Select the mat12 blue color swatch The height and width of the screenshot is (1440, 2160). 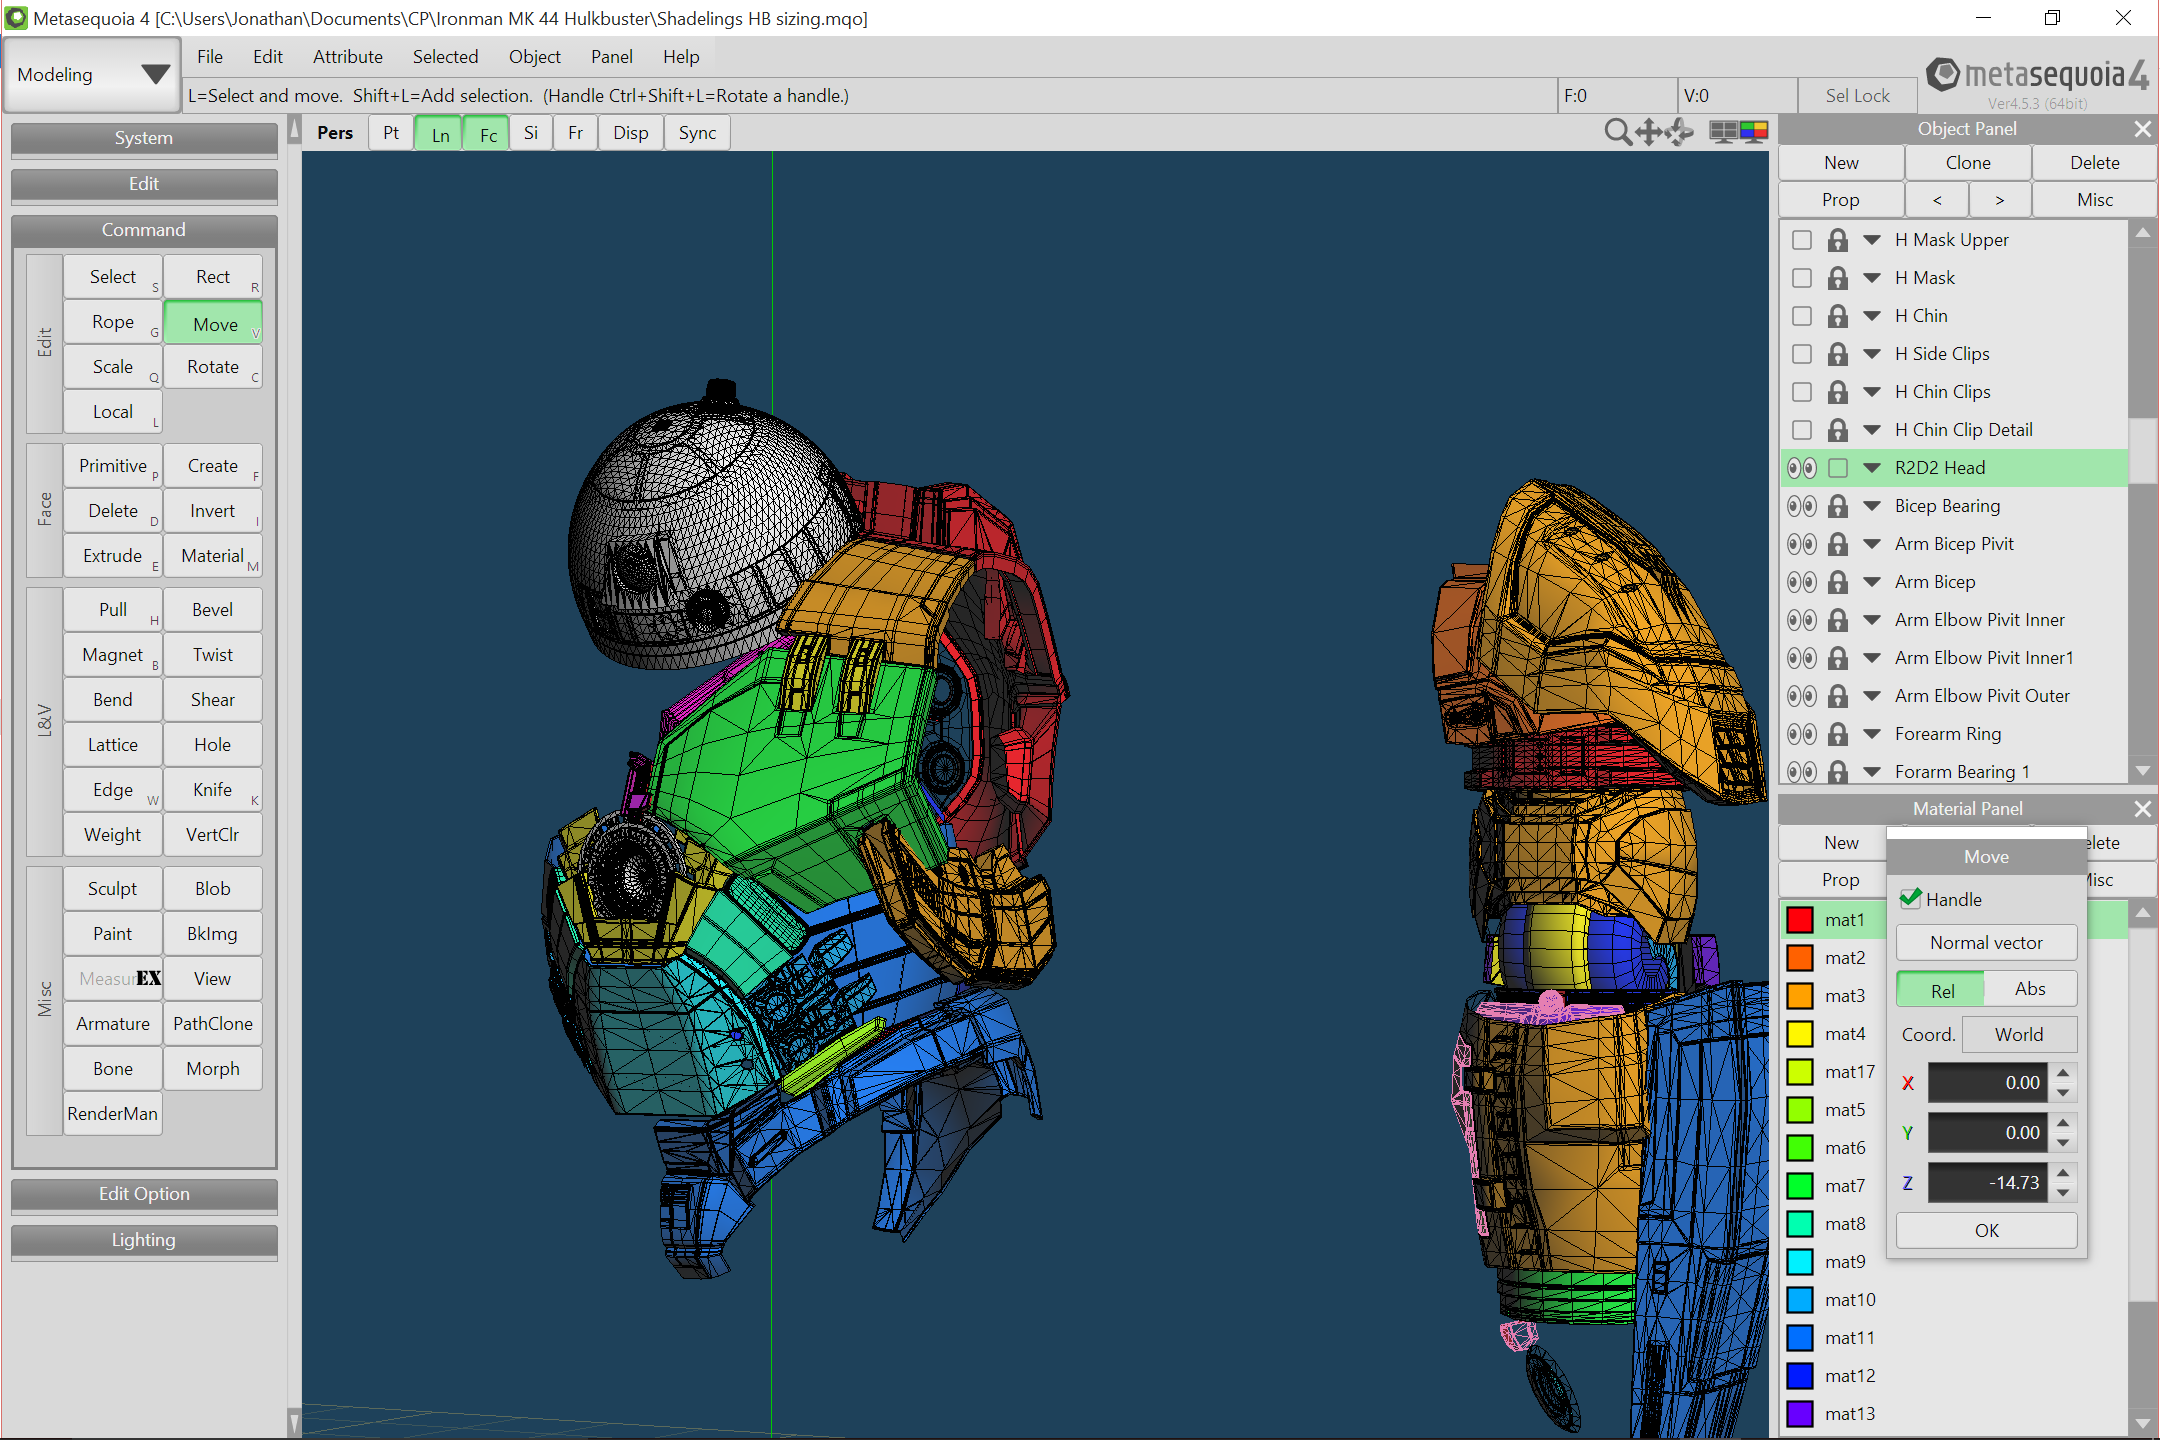pyautogui.click(x=1800, y=1376)
